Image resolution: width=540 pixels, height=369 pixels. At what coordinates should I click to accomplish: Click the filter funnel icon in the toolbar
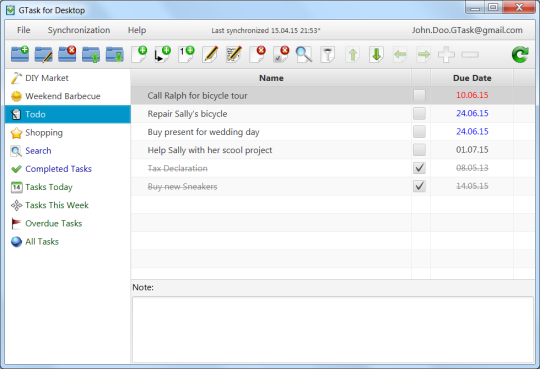[x=328, y=54]
